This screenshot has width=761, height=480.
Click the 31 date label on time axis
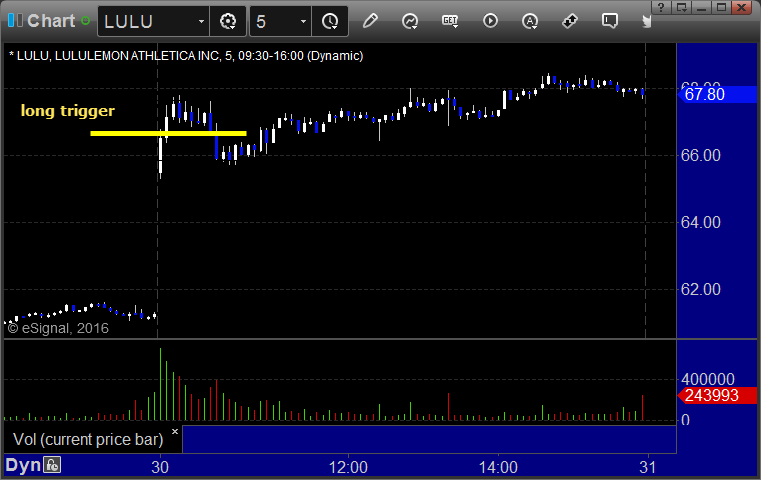tap(647, 467)
